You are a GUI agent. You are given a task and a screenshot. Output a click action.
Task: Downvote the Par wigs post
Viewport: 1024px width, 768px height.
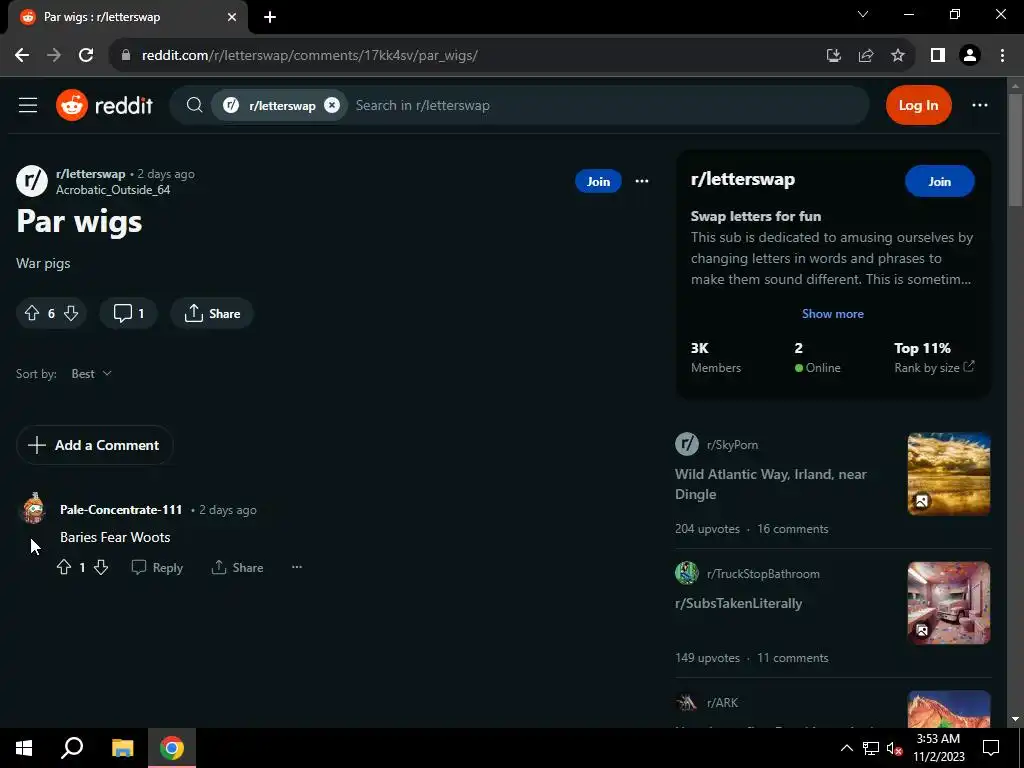click(x=71, y=313)
